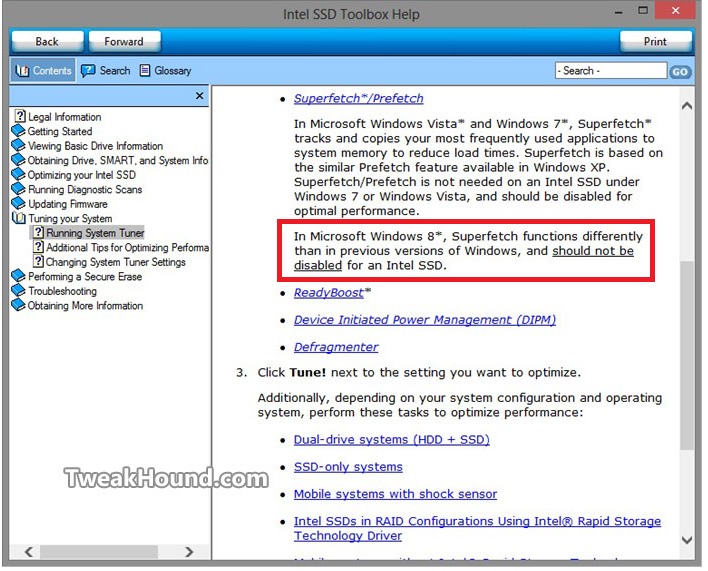Select Legal Information in contents tree
This screenshot has height=571, width=708.
click(65, 117)
